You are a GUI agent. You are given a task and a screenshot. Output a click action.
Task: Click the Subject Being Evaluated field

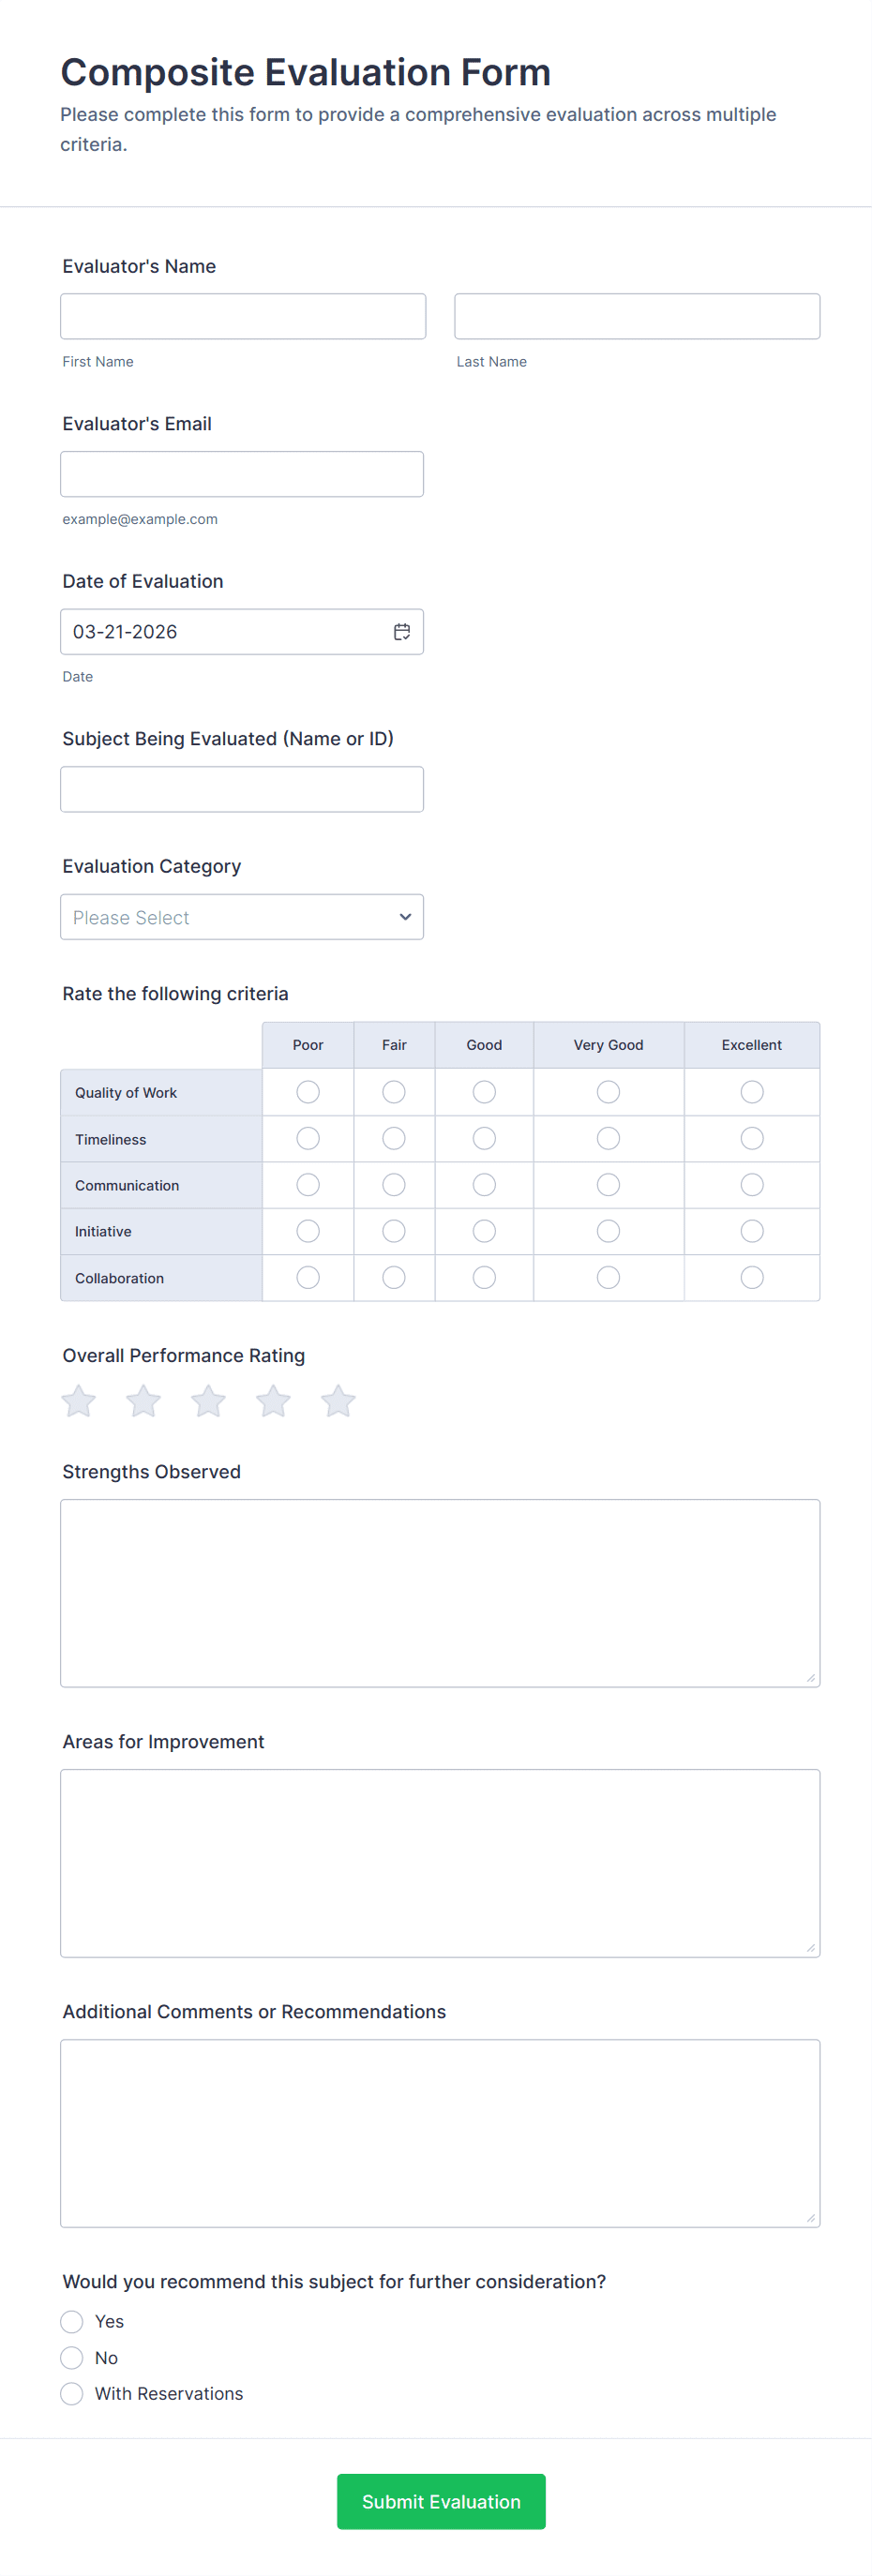coord(241,788)
